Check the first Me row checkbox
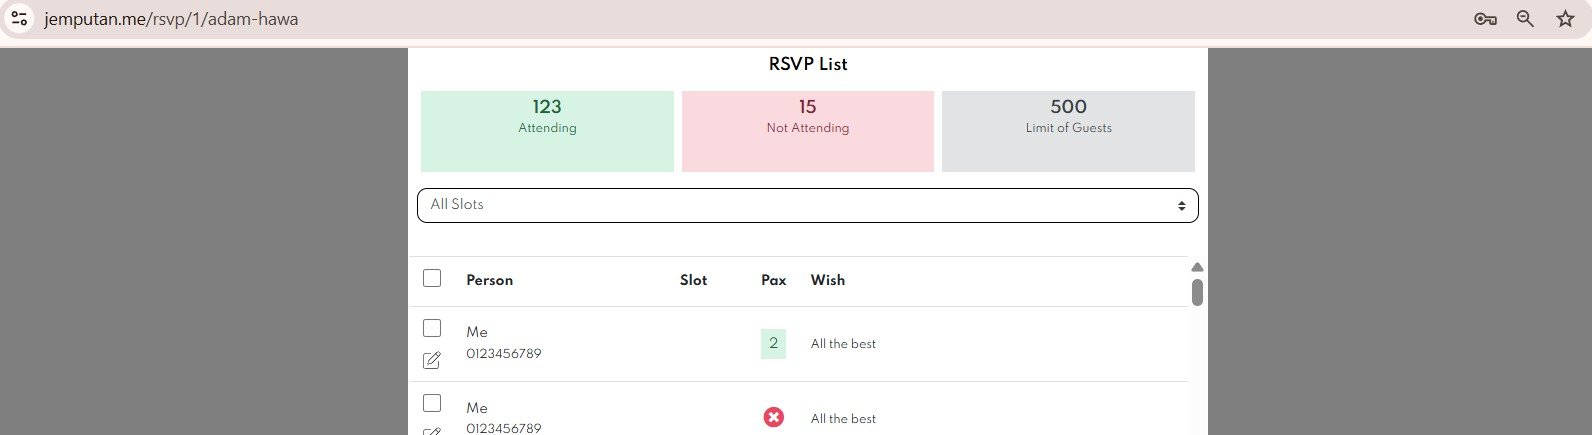The image size is (1592, 435). [432, 328]
